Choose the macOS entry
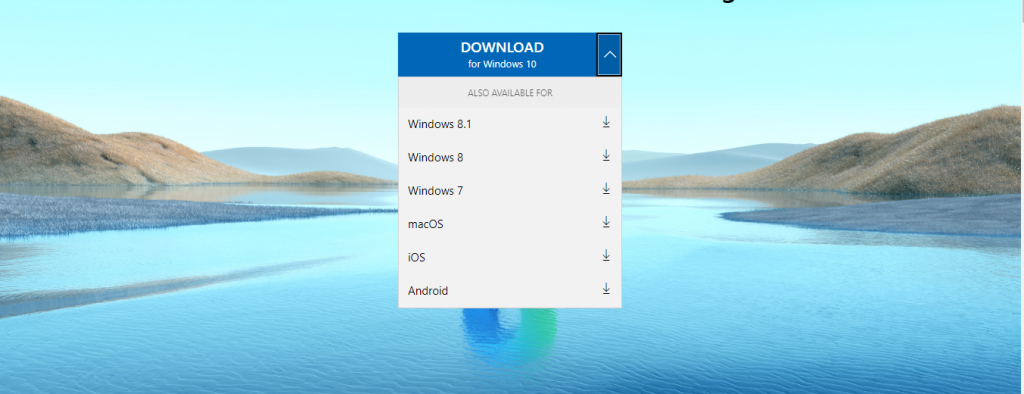The height and width of the screenshot is (394, 1024). pyautogui.click(x=510, y=224)
